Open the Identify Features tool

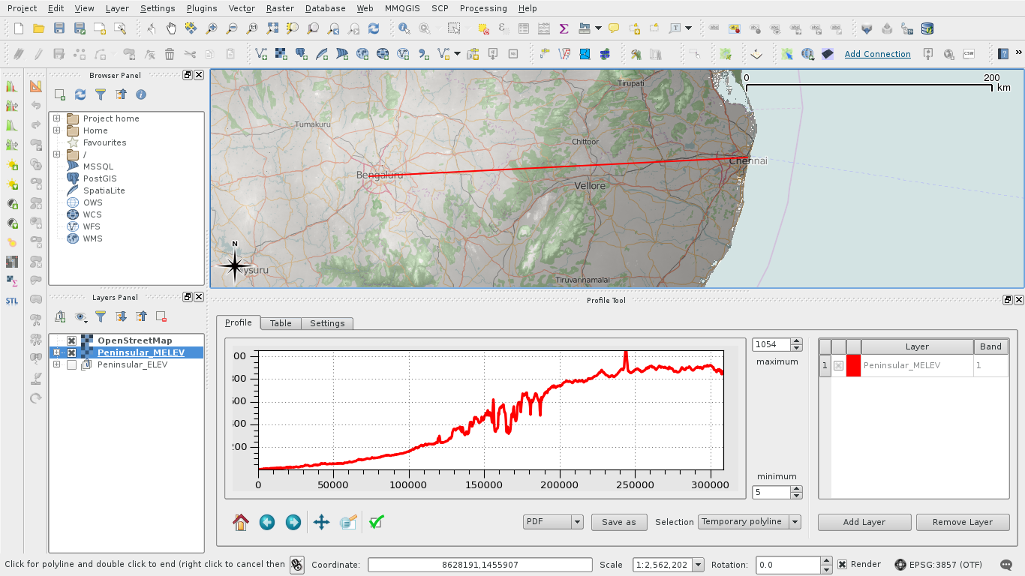point(404,29)
